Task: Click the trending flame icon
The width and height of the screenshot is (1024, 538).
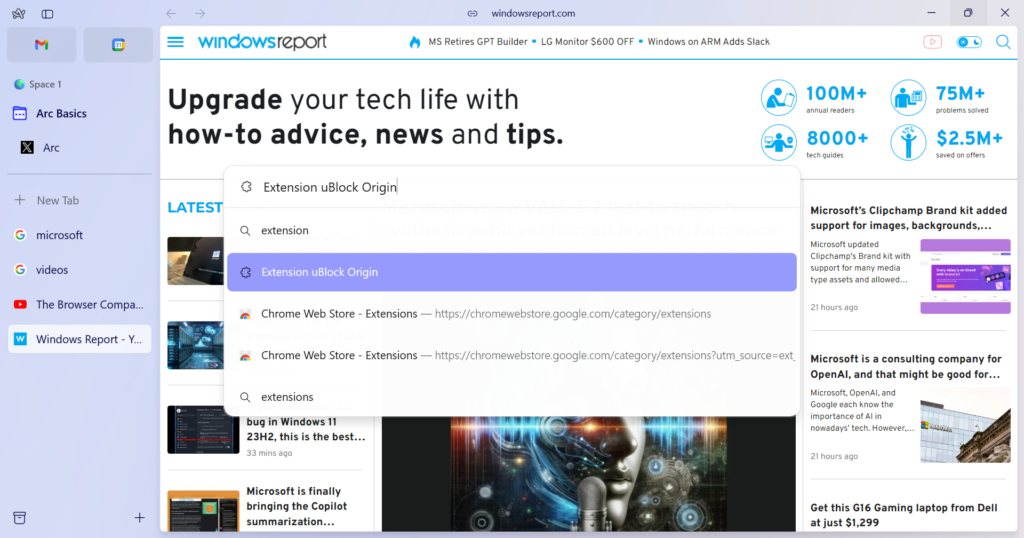Action: (x=415, y=42)
